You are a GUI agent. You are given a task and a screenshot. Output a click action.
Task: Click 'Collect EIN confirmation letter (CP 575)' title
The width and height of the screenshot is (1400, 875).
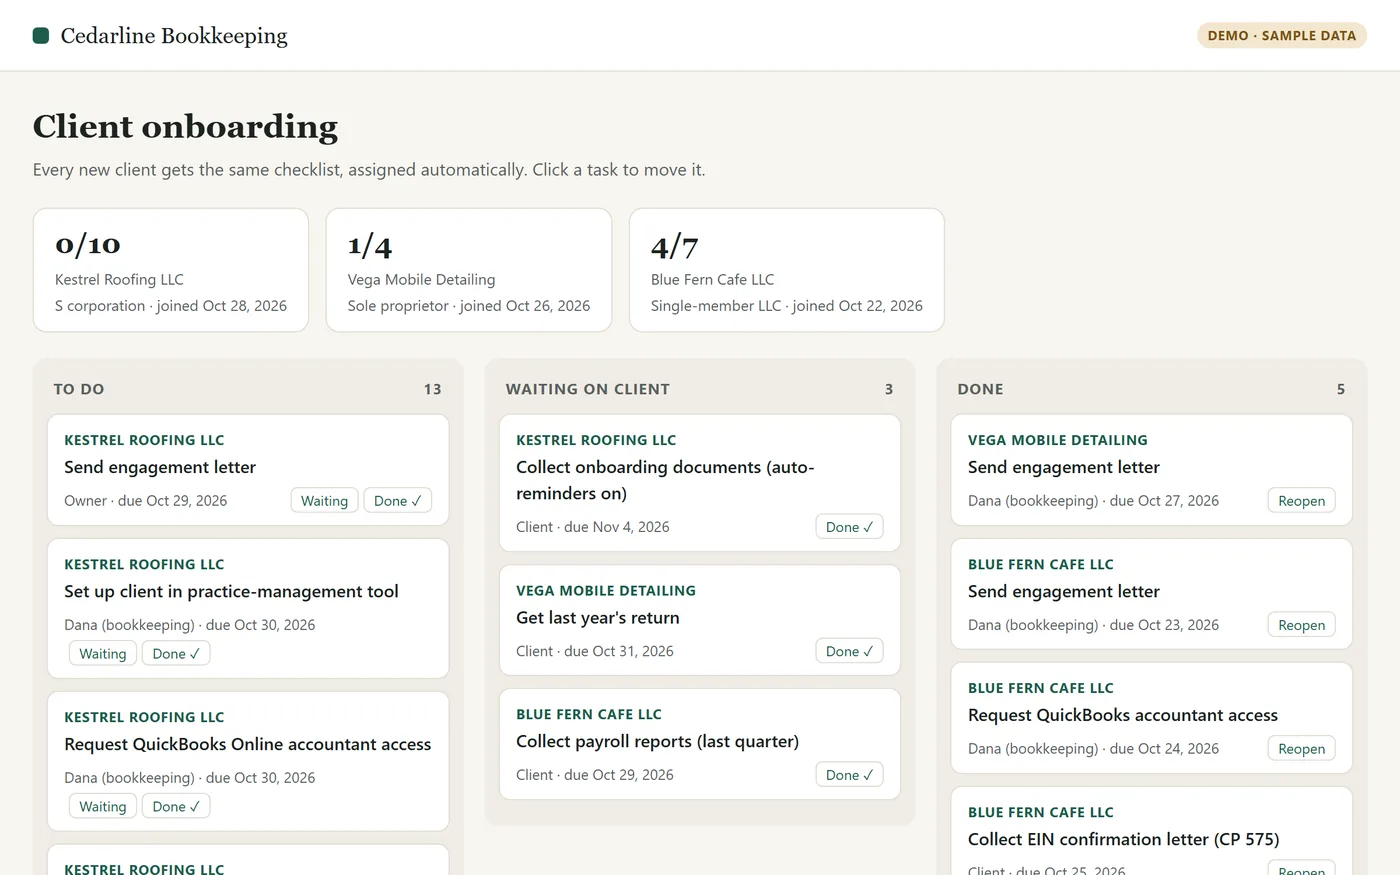point(1123,840)
